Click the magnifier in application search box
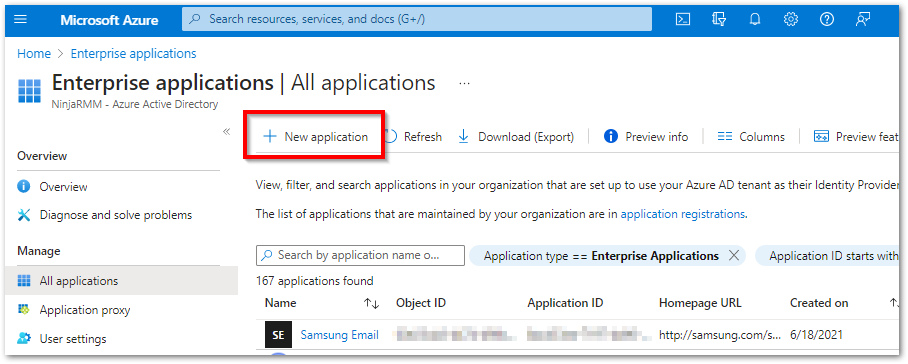The image size is (908, 364). click(x=267, y=255)
